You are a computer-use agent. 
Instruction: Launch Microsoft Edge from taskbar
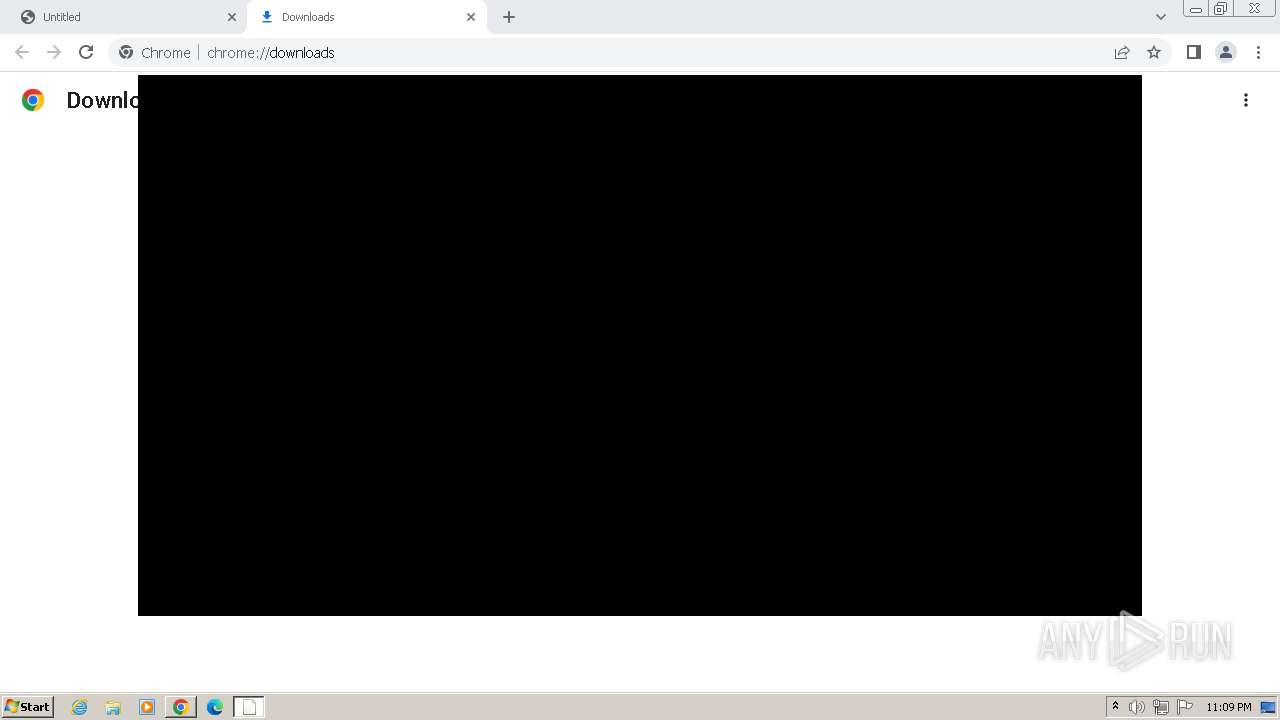point(215,707)
